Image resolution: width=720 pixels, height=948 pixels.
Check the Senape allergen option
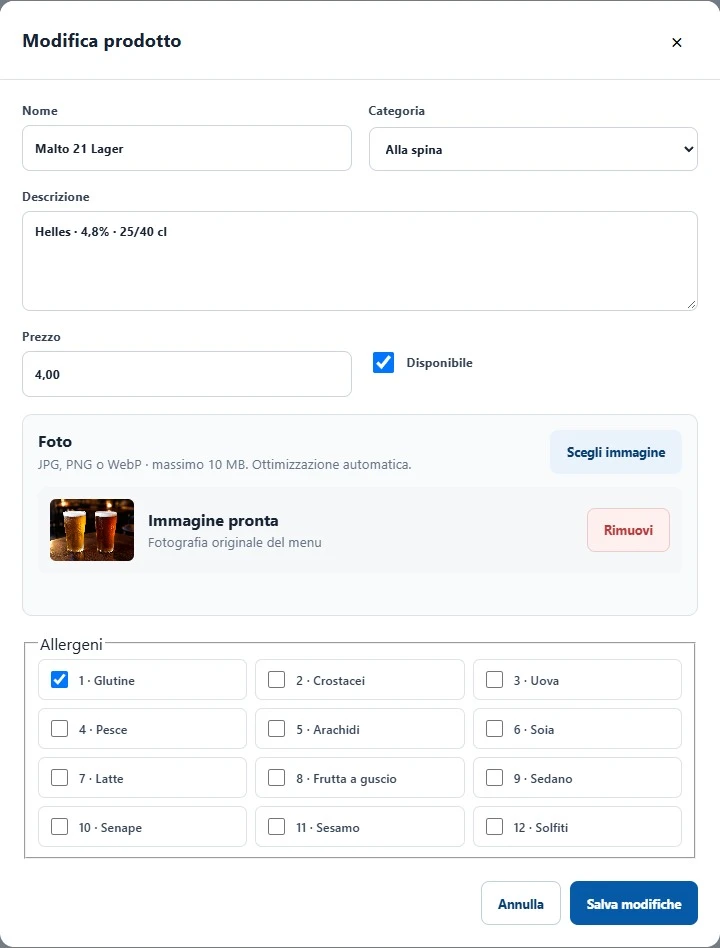(x=59, y=826)
